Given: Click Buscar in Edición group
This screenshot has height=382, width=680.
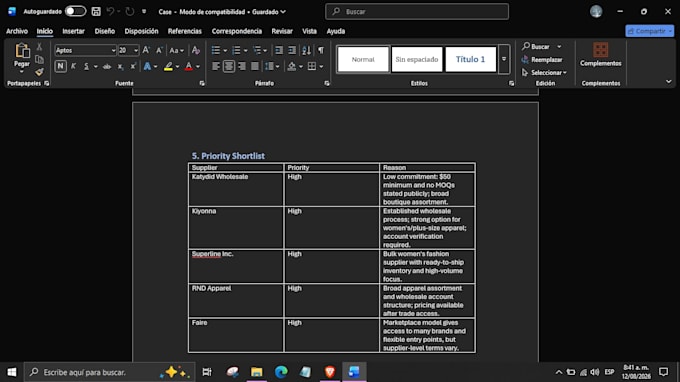Looking at the screenshot, I should pyautogui.click(x=536, y=46).
